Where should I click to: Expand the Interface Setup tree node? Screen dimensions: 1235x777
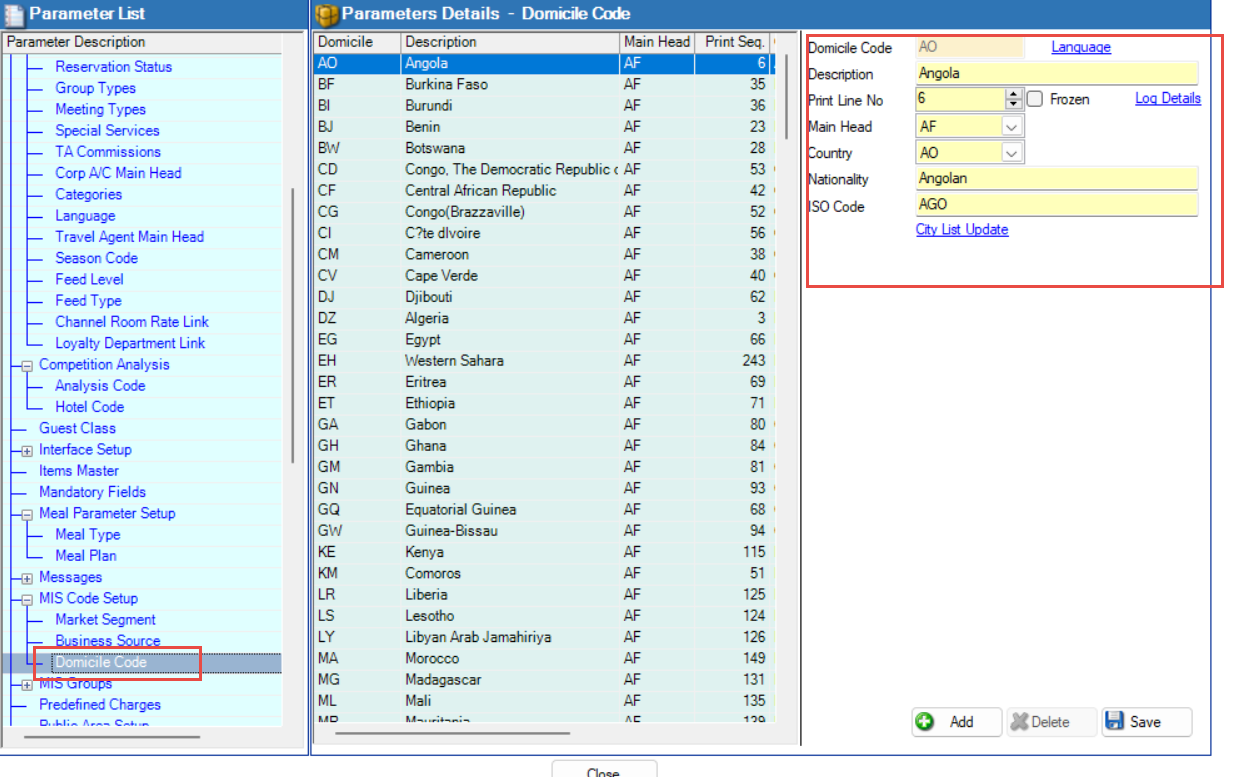pos(27,451)
